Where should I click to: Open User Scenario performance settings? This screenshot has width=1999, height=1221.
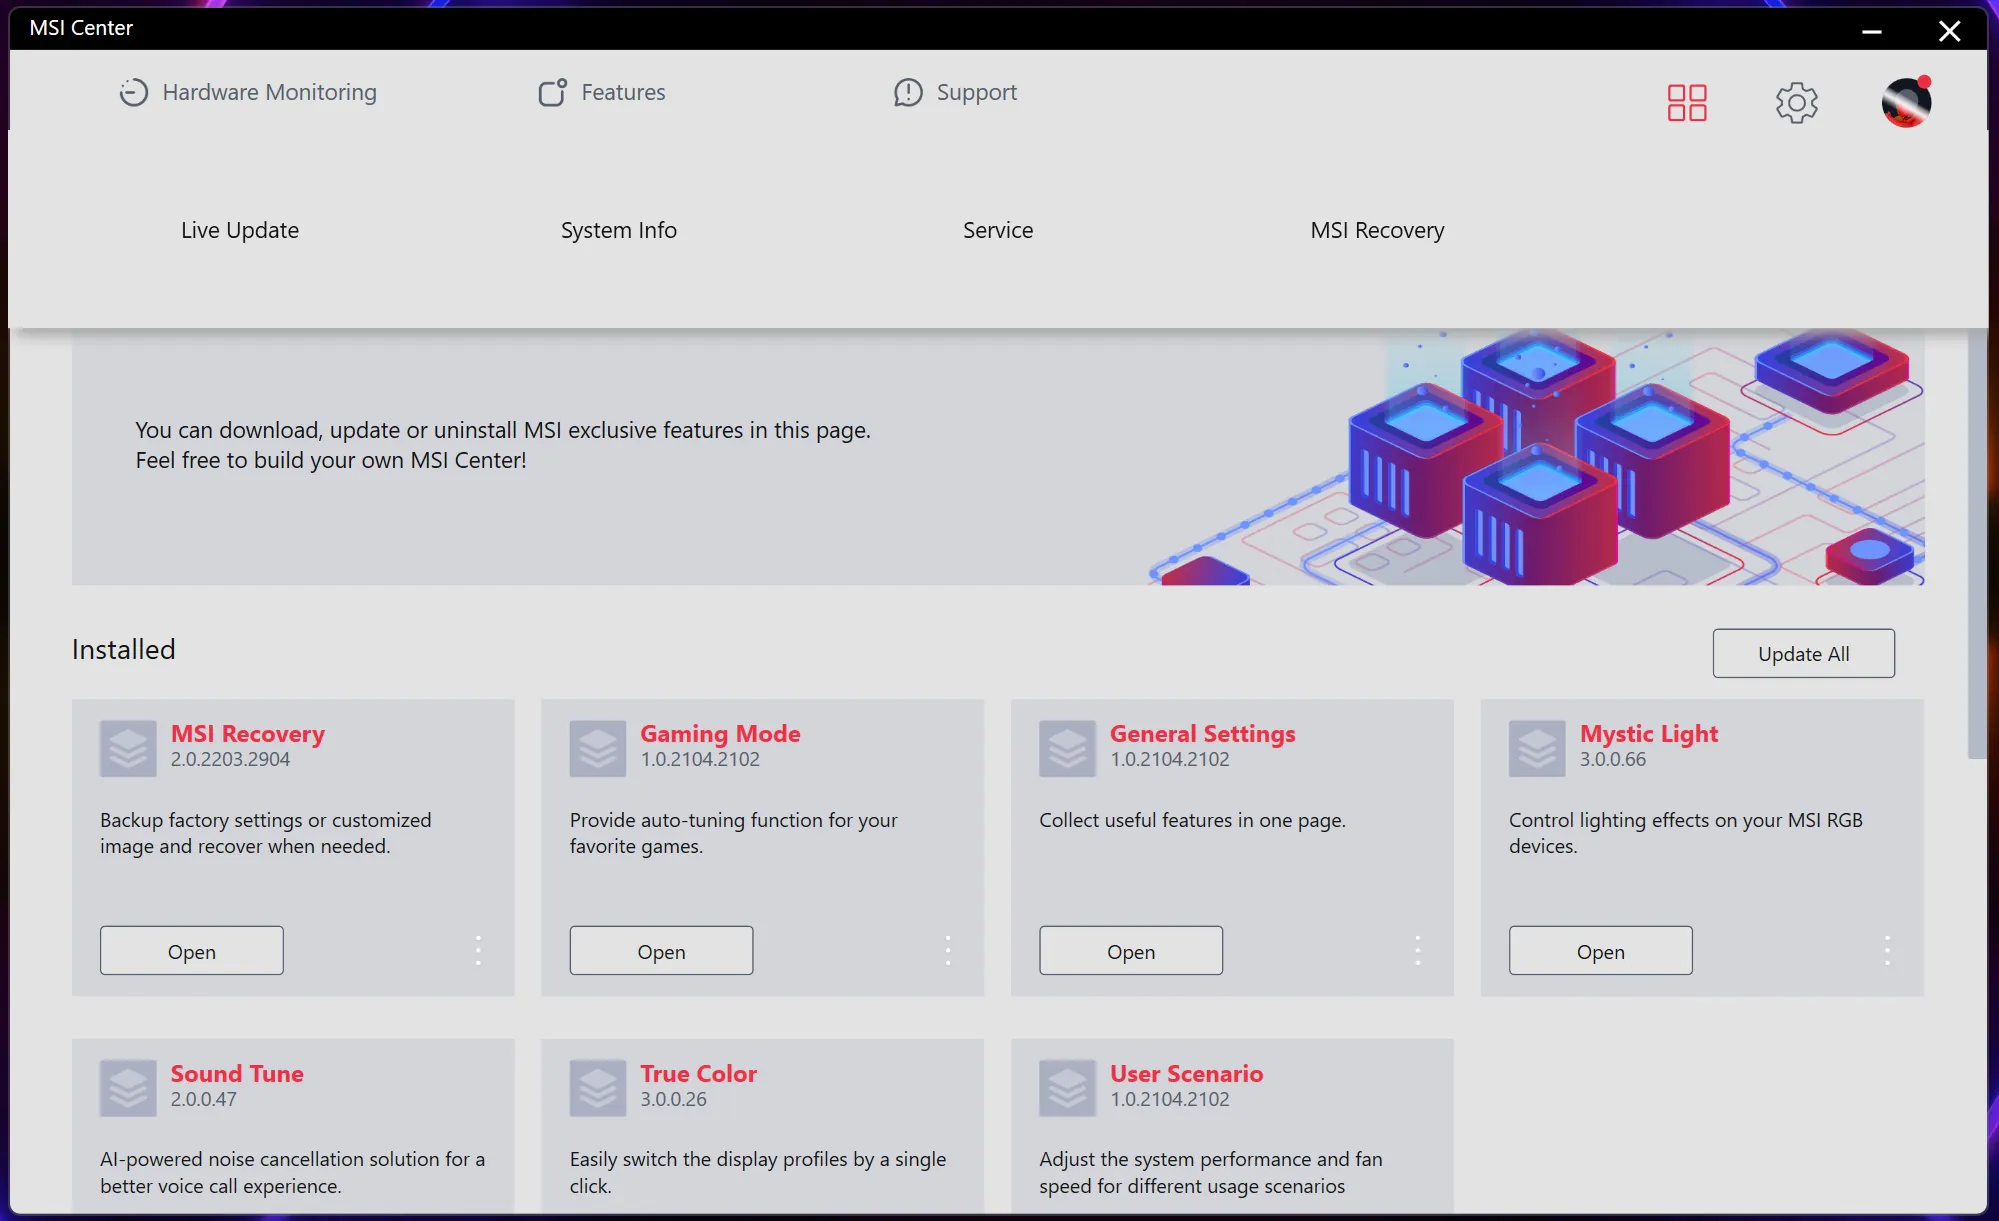[x=1187, y=1072]
